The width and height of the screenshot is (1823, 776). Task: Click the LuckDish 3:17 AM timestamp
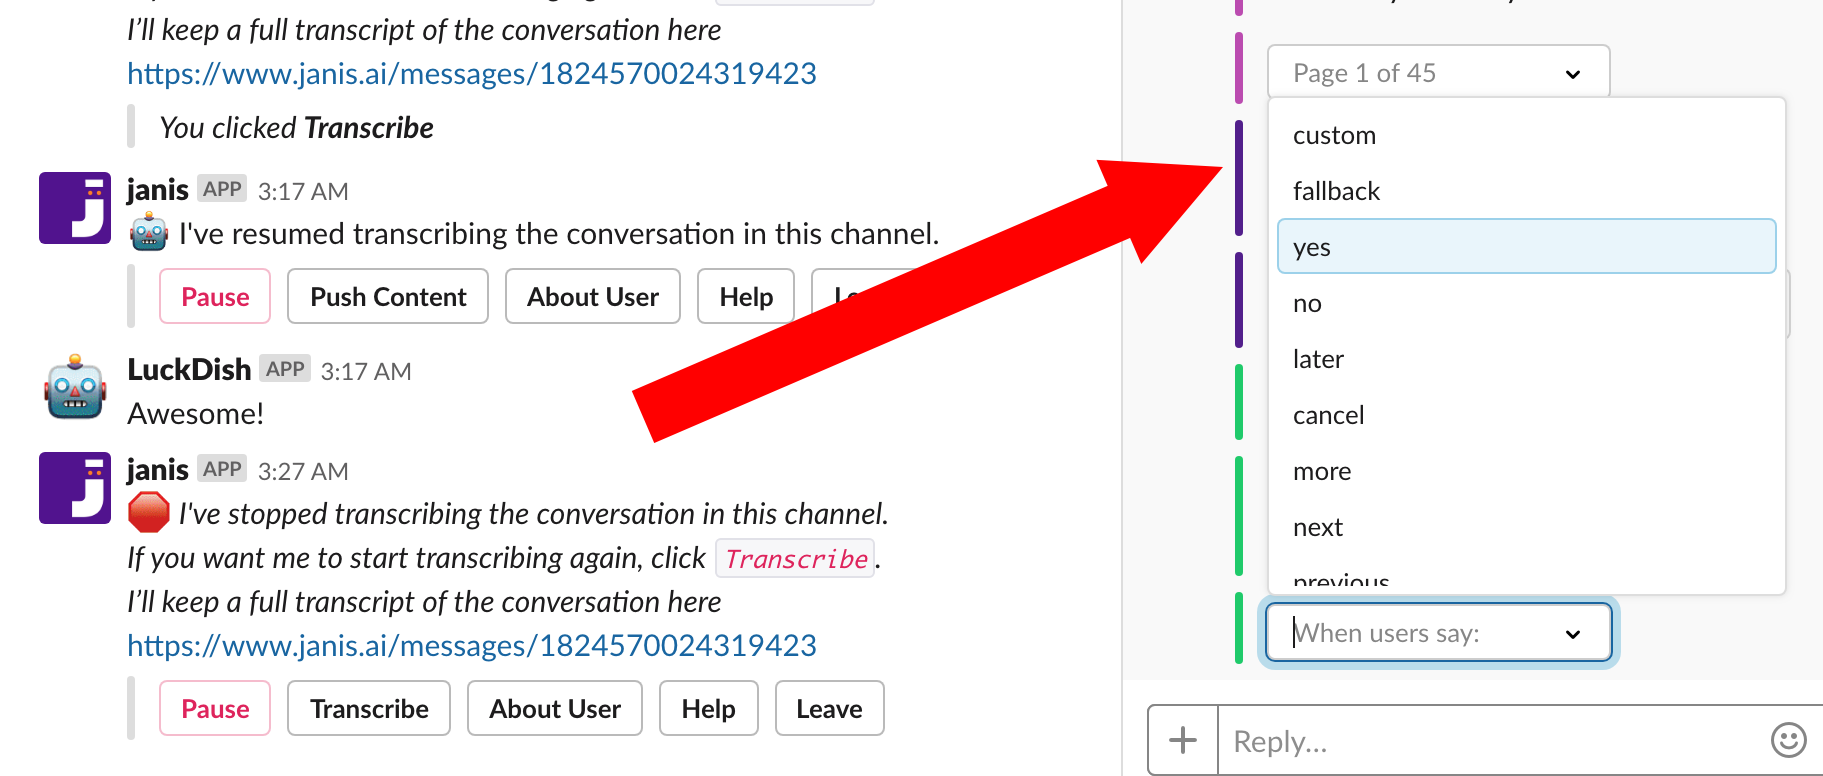pos(366,371)
